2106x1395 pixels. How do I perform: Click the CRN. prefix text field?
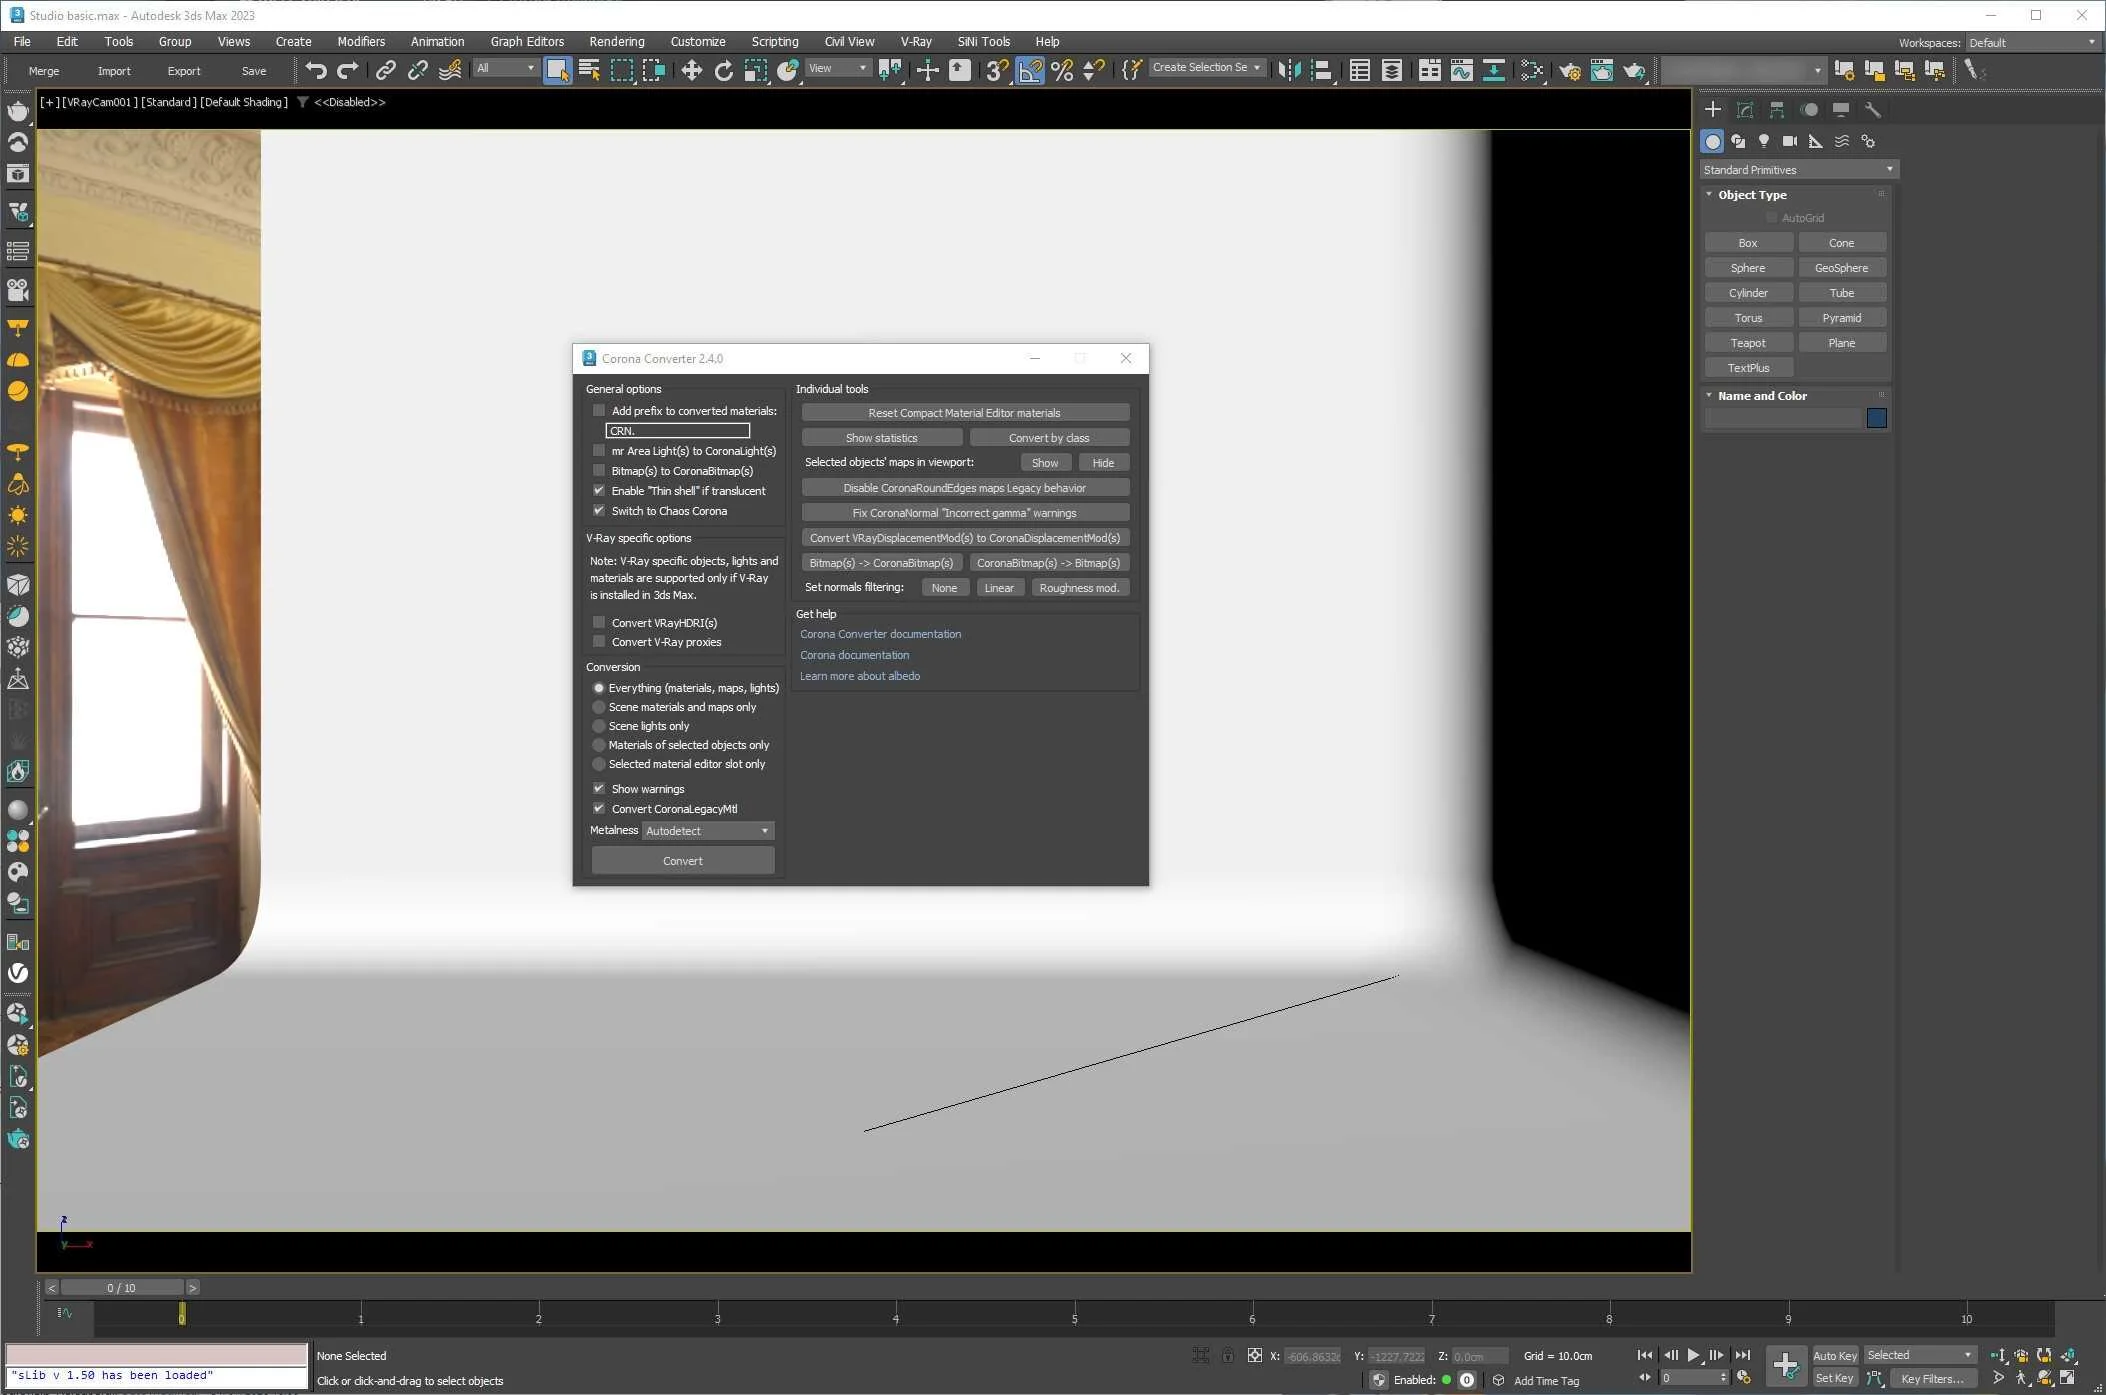click(x=677, y=431)
